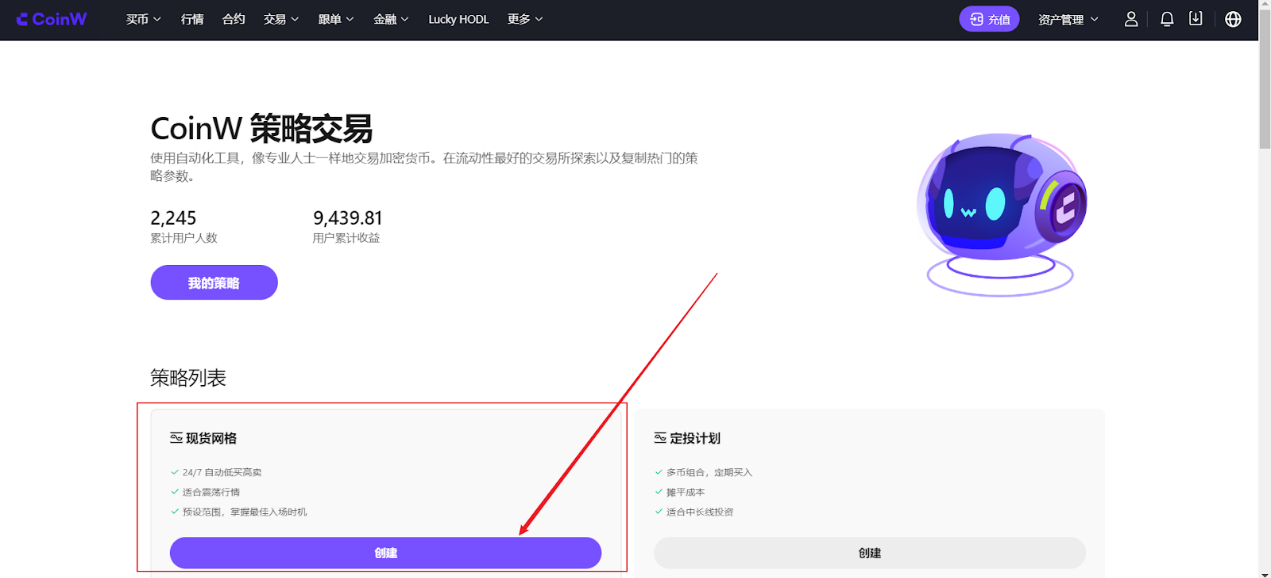This screenshot has width=1271, height=578.
Task: Click the CoinW logo
Action: pyautogui.click(x=52, y=19)
